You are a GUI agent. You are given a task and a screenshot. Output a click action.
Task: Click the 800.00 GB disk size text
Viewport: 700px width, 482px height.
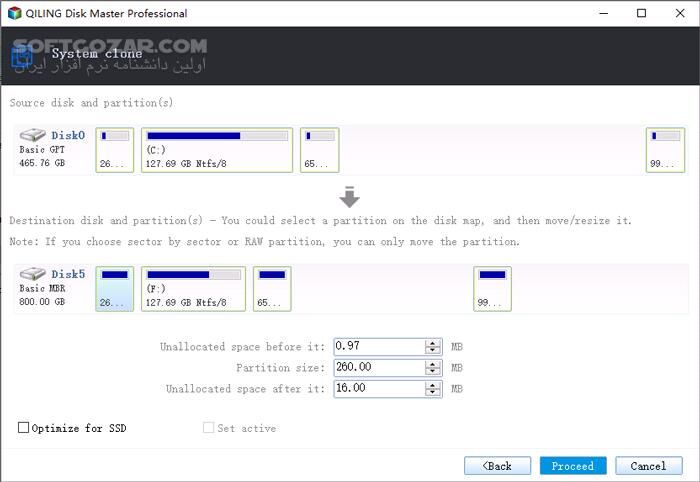(x=42, y=302)
